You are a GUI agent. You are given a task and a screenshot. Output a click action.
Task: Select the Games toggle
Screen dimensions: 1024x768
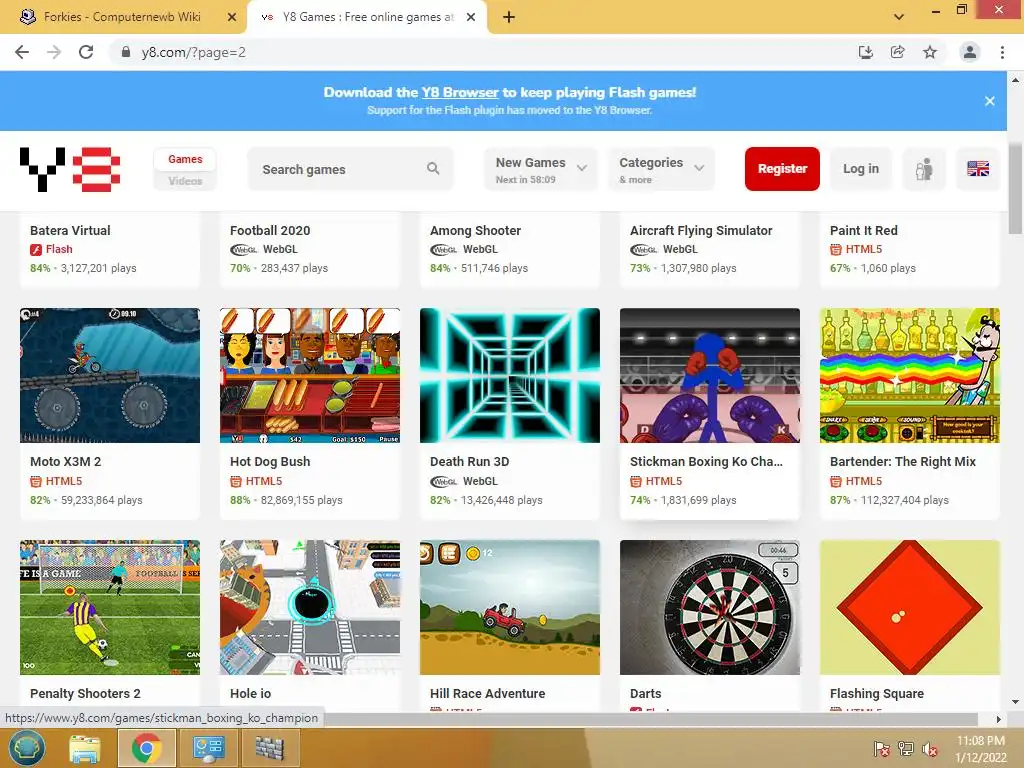pos(185,159)
